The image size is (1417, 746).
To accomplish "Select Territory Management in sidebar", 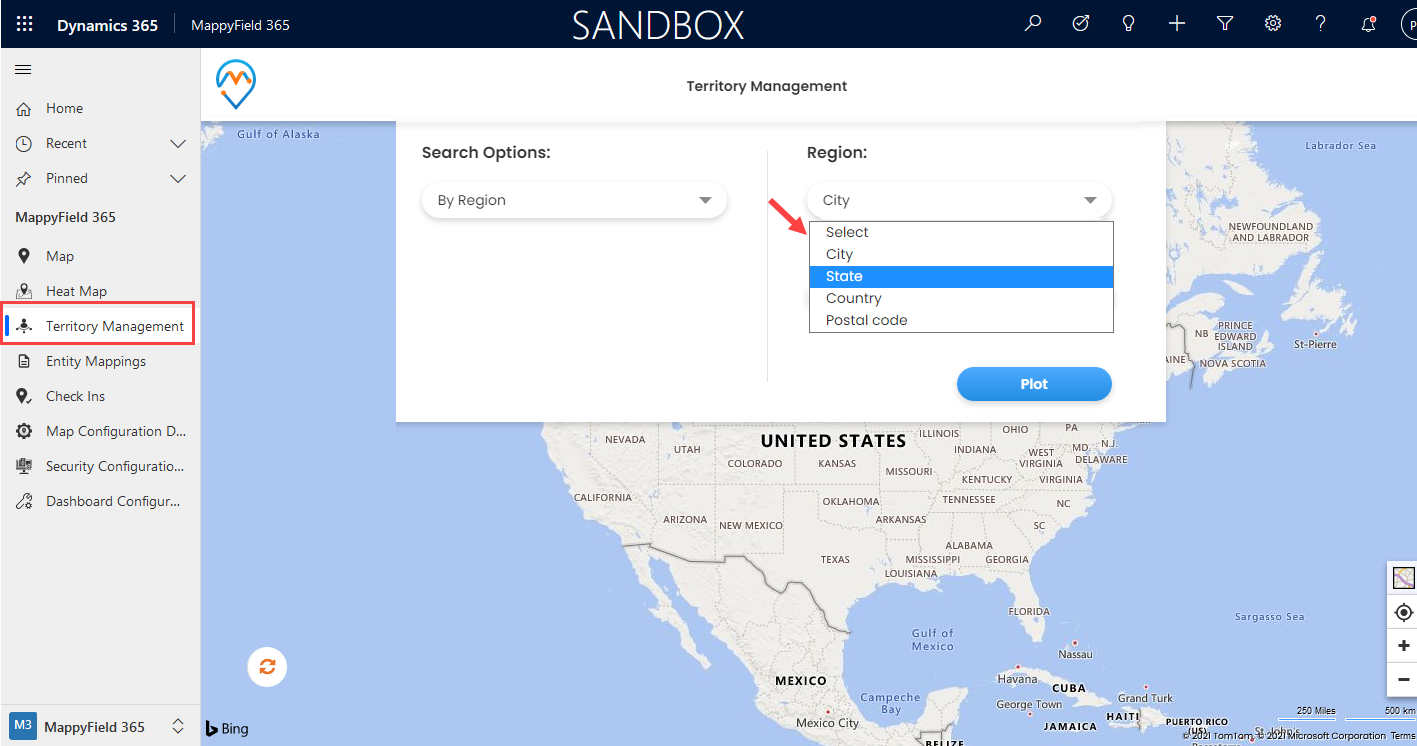I will click(x=100, y=326).
